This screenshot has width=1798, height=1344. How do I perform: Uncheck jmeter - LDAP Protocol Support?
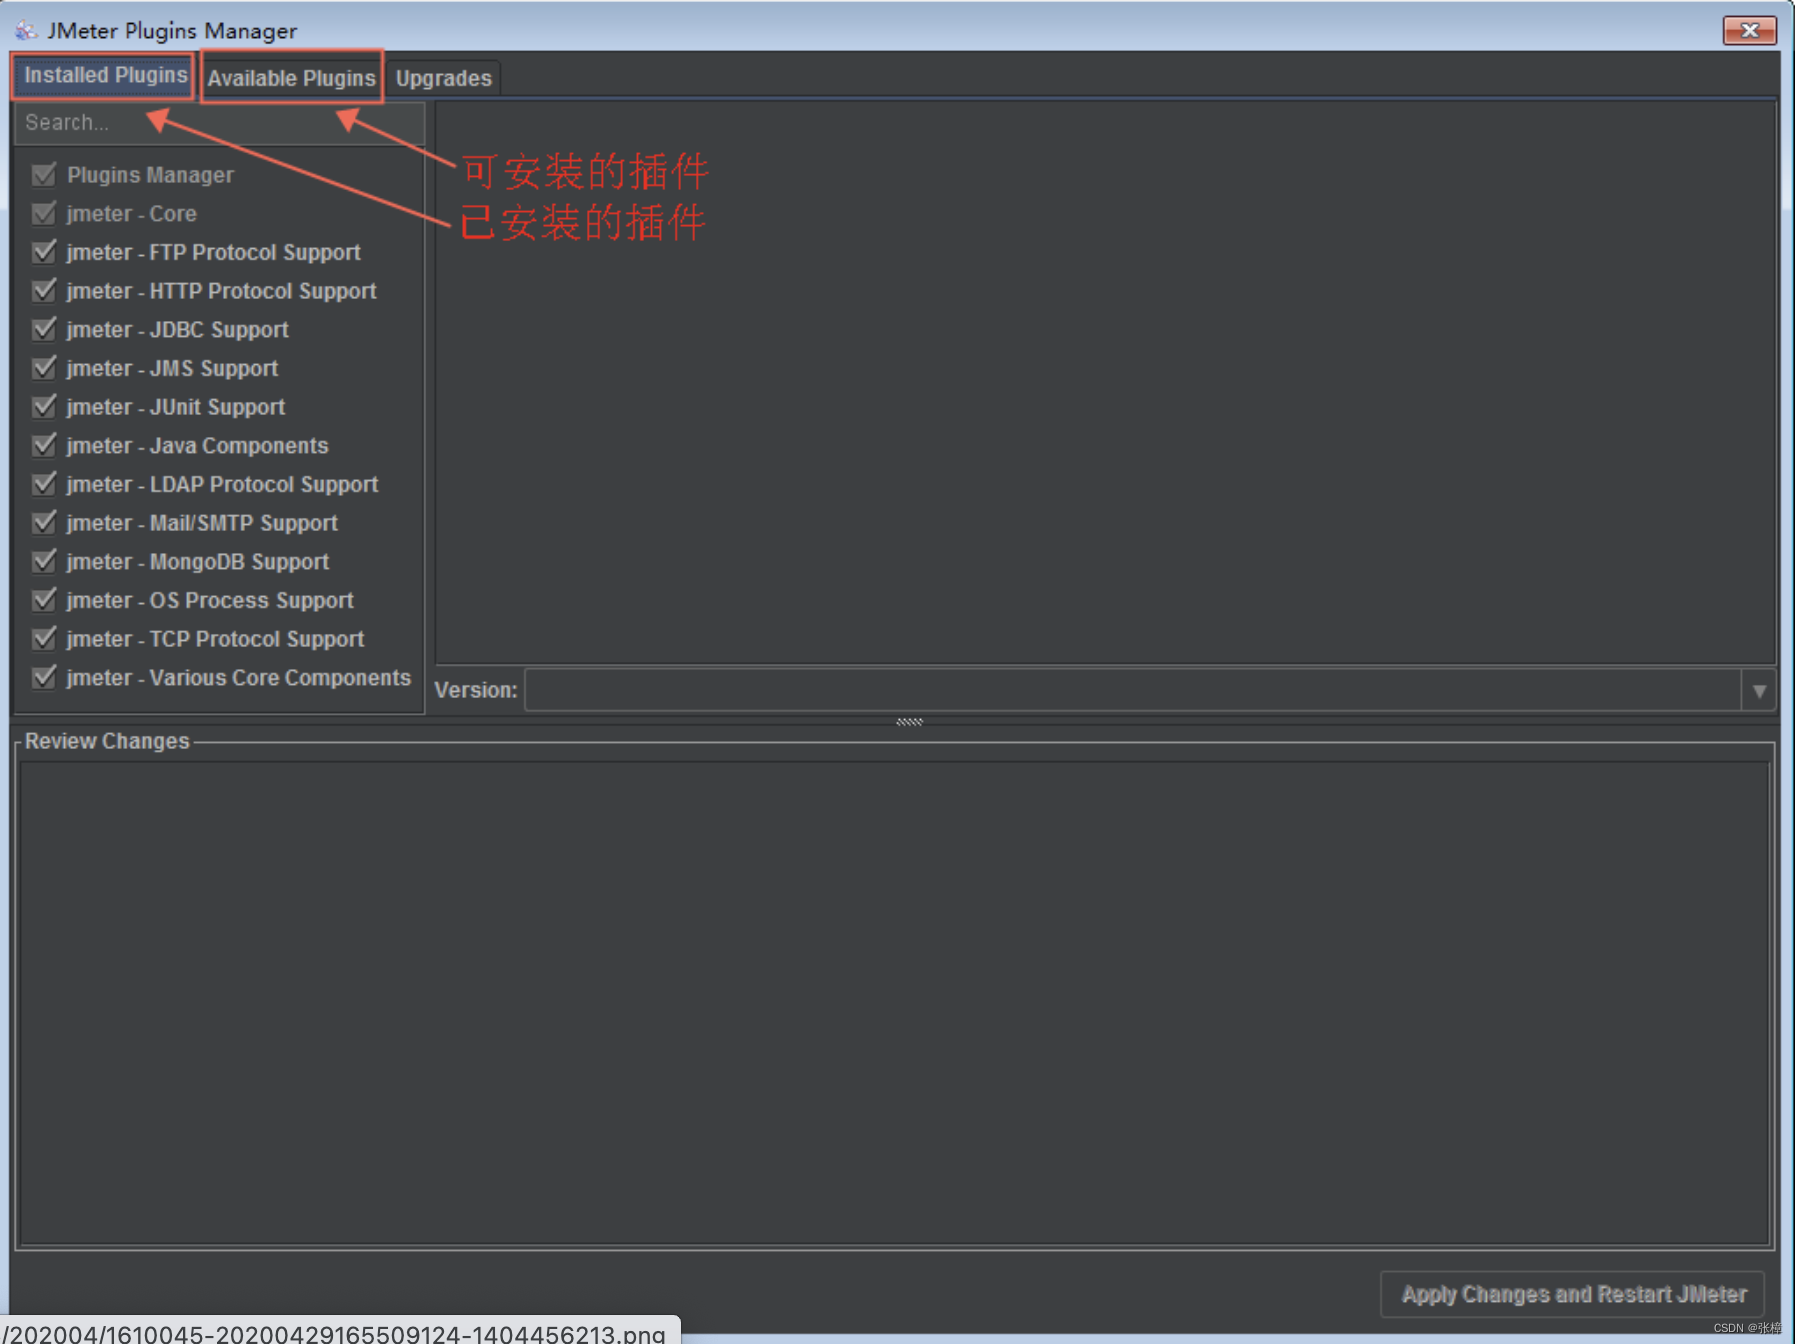[x=44, y=484]
